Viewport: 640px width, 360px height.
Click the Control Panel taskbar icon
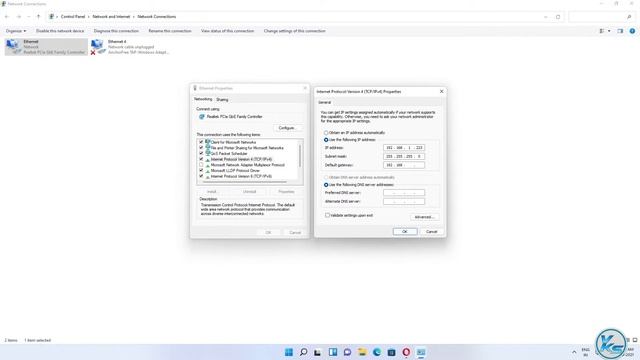421,352
